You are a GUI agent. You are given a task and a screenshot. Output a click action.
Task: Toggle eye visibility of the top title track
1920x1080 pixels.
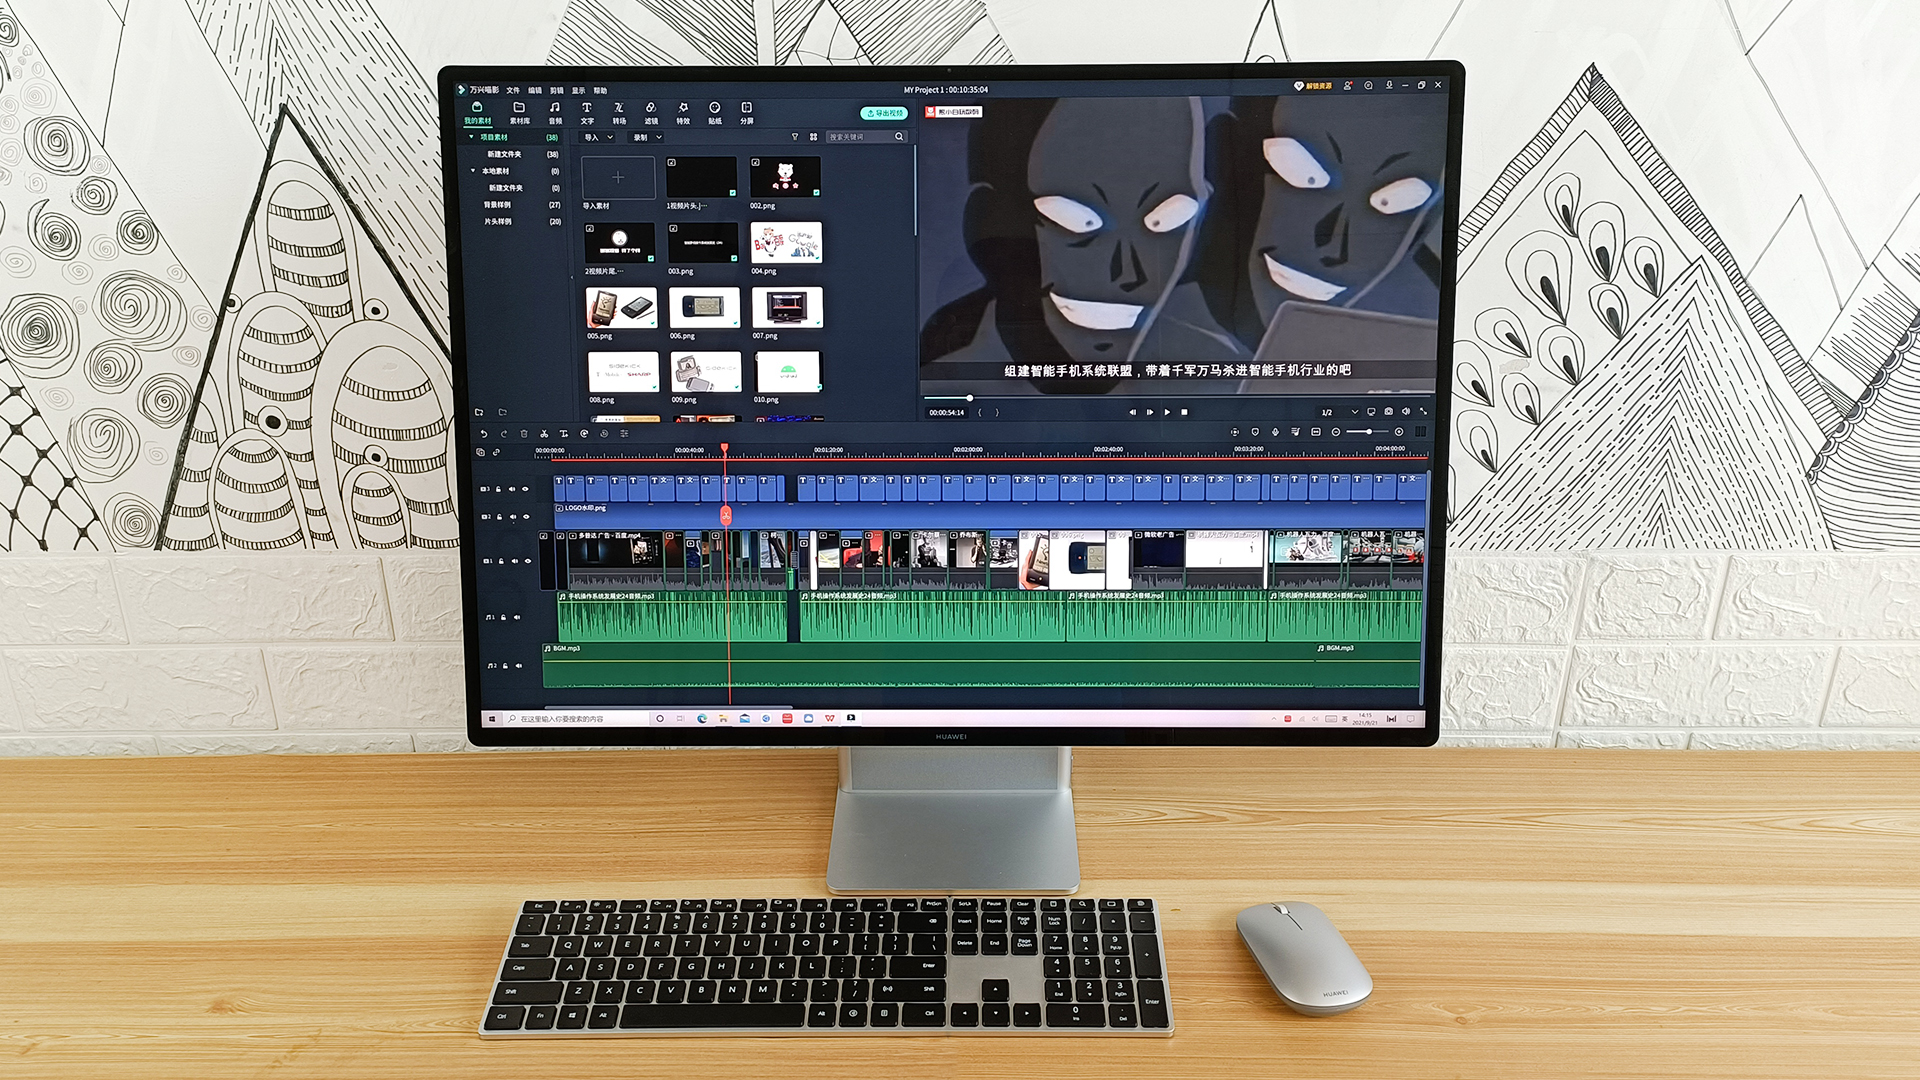click(526, 489)
